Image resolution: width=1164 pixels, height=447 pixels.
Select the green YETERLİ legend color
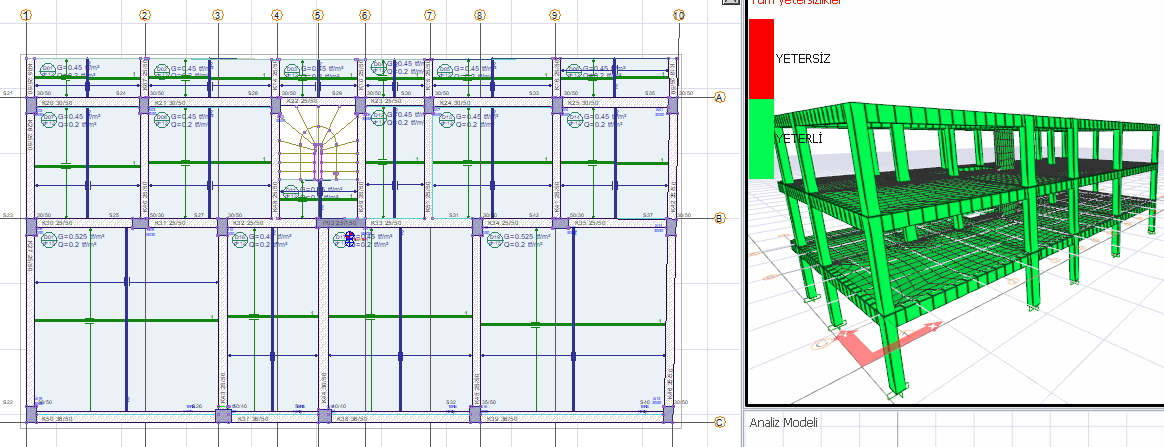(762, 139)
